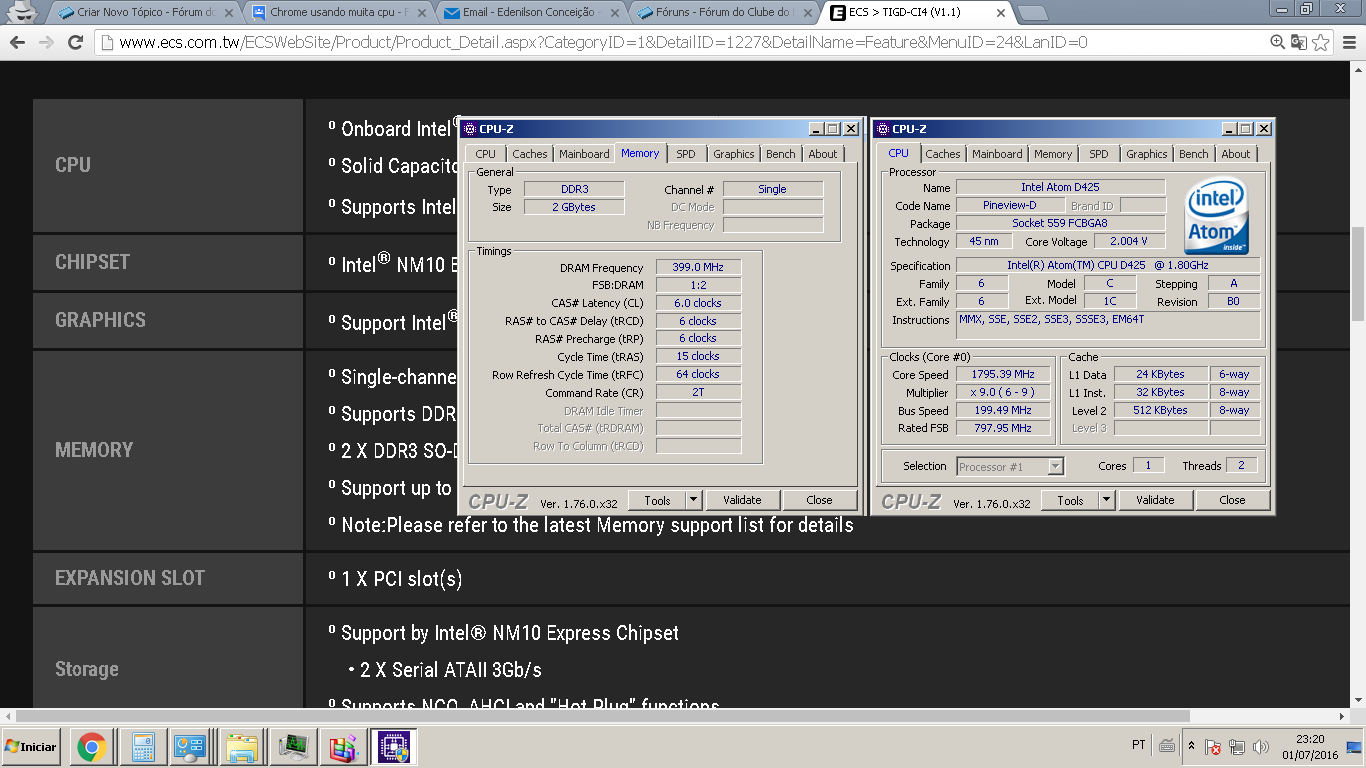Show hidden tray icons with the arrows
The image size is (1366, 768).
[x=1191, y=746]
